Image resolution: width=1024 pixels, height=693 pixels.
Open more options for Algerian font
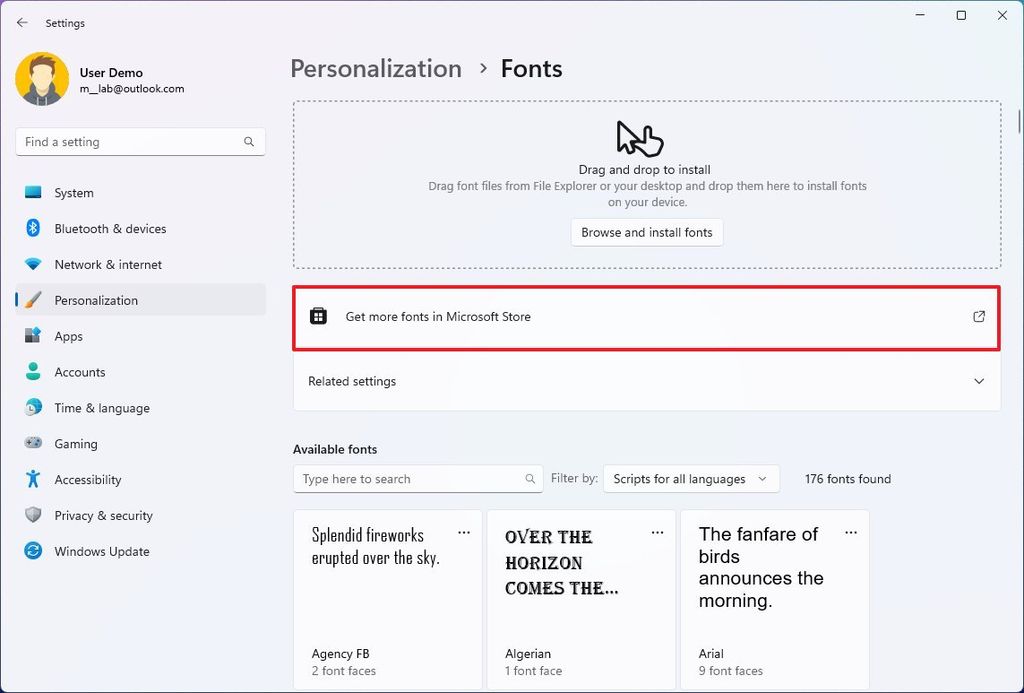tap(657, 533)
